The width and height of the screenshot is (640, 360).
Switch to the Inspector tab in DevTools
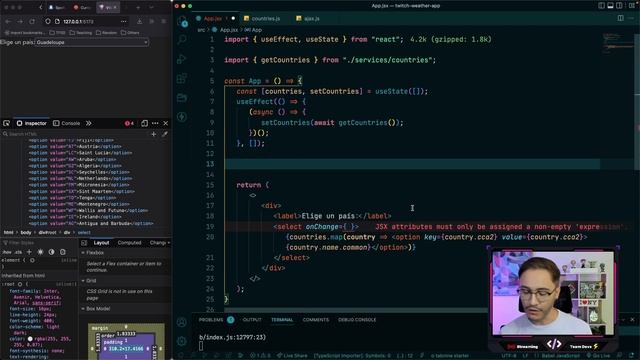32,123
